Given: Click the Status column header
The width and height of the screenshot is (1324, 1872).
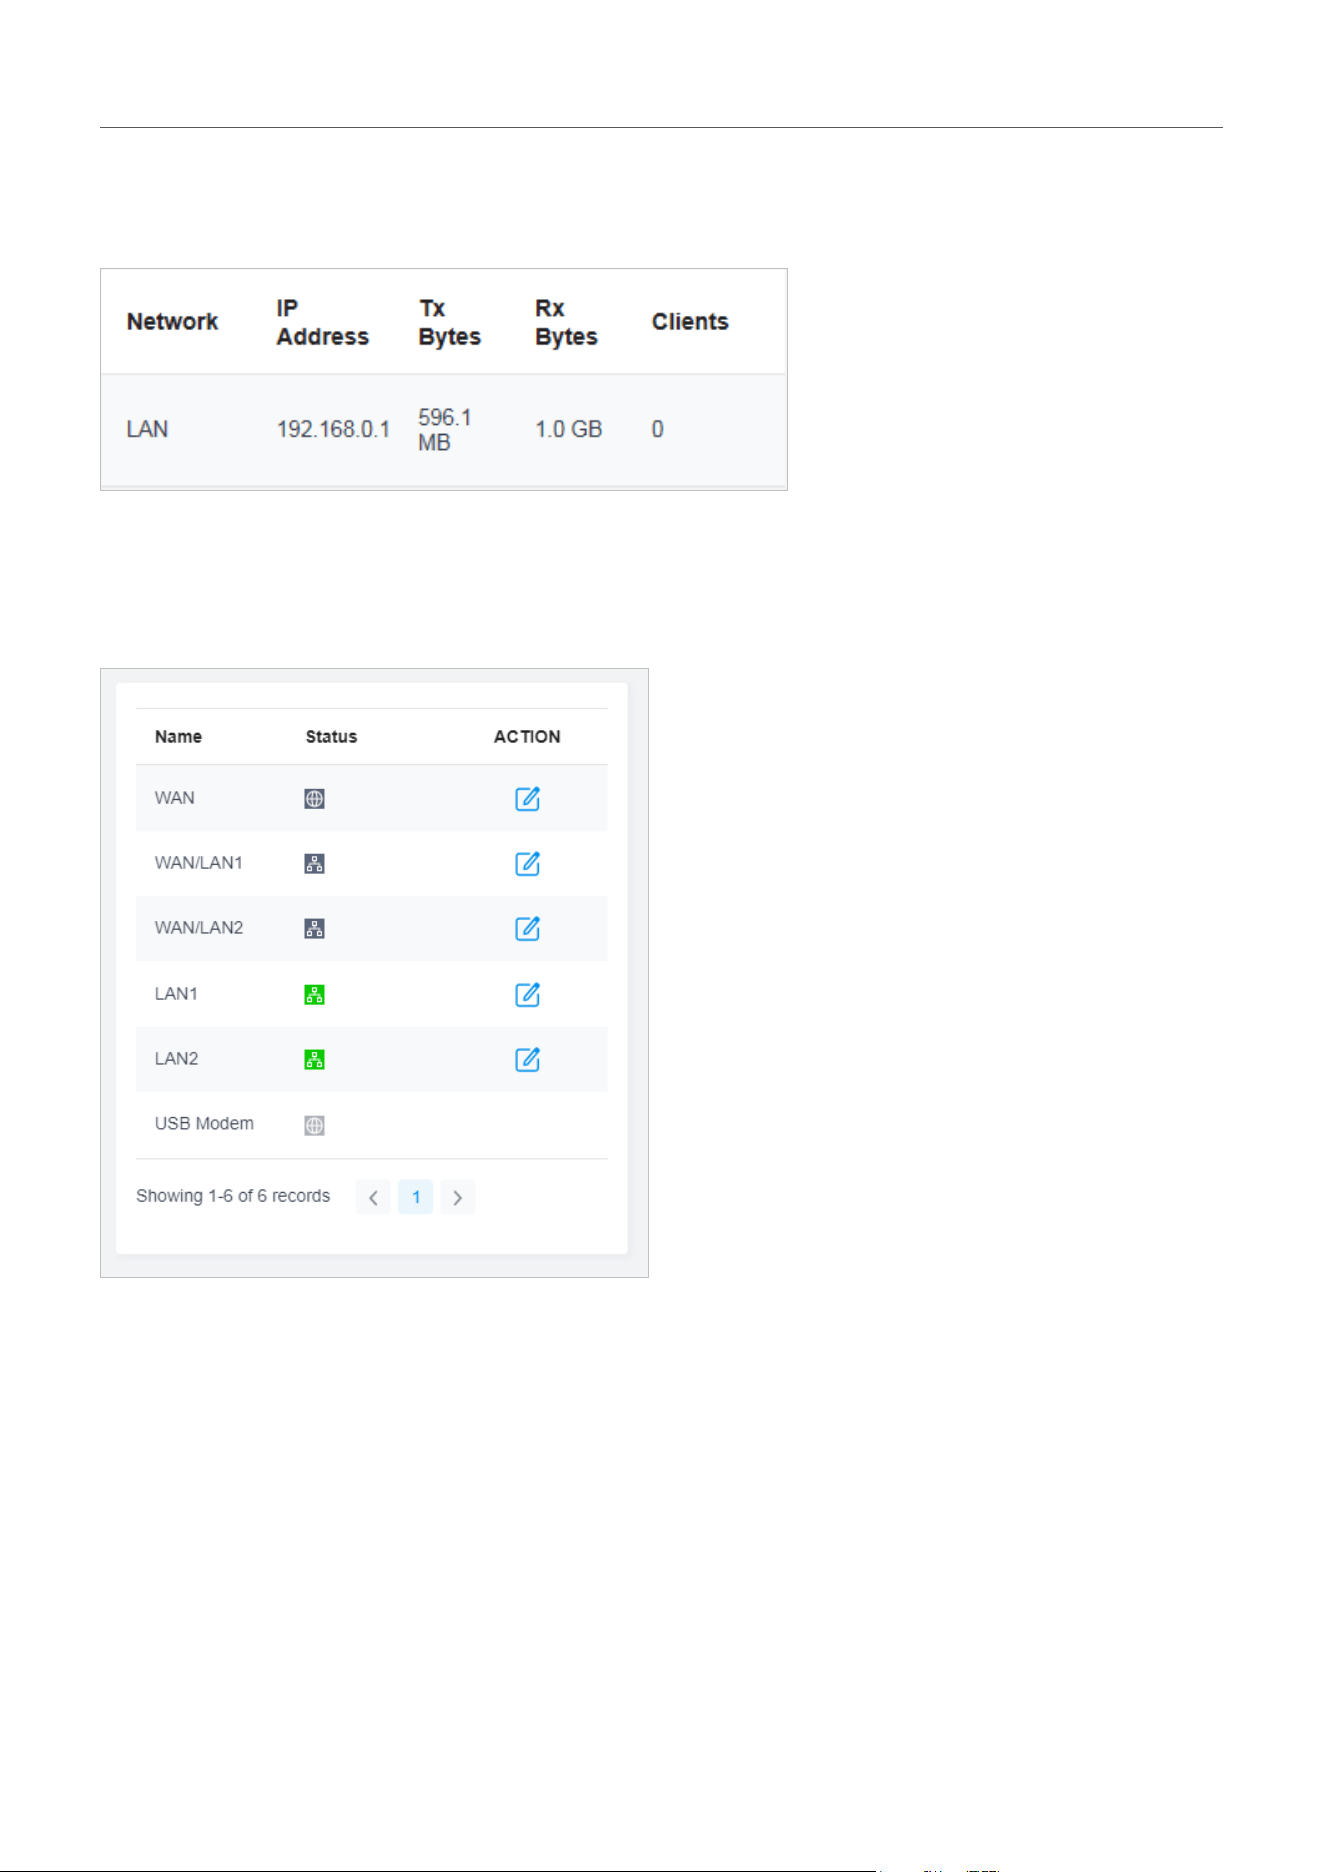Looking at the screenshot, I should click(331, 737).
